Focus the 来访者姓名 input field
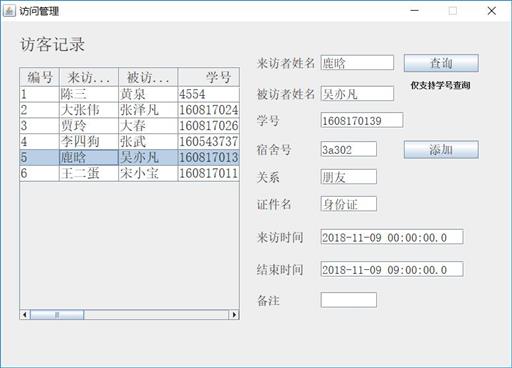The width and height of the screenshot is (512, 368). point(357,63)
